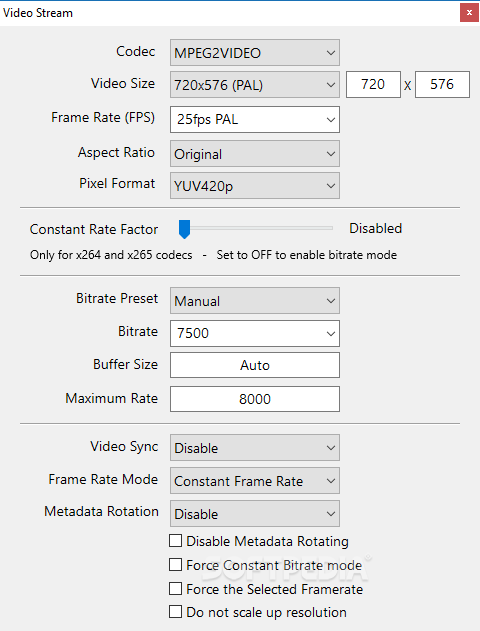
Task: Expand the Aspect Ratio Original dropdown
Action: [255, 154]
